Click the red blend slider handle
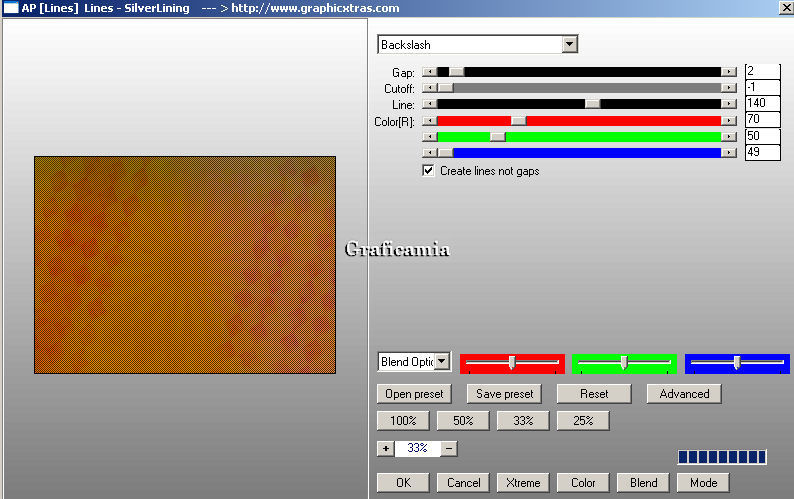Screen dimensions: 794x499 coord(512,362)
